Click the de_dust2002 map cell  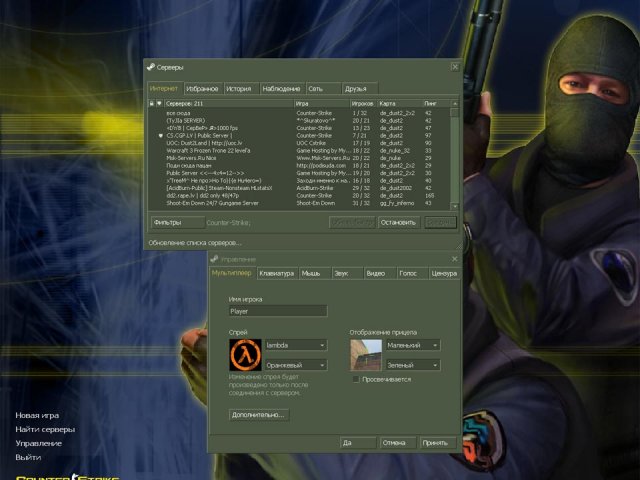pos(396,188)
